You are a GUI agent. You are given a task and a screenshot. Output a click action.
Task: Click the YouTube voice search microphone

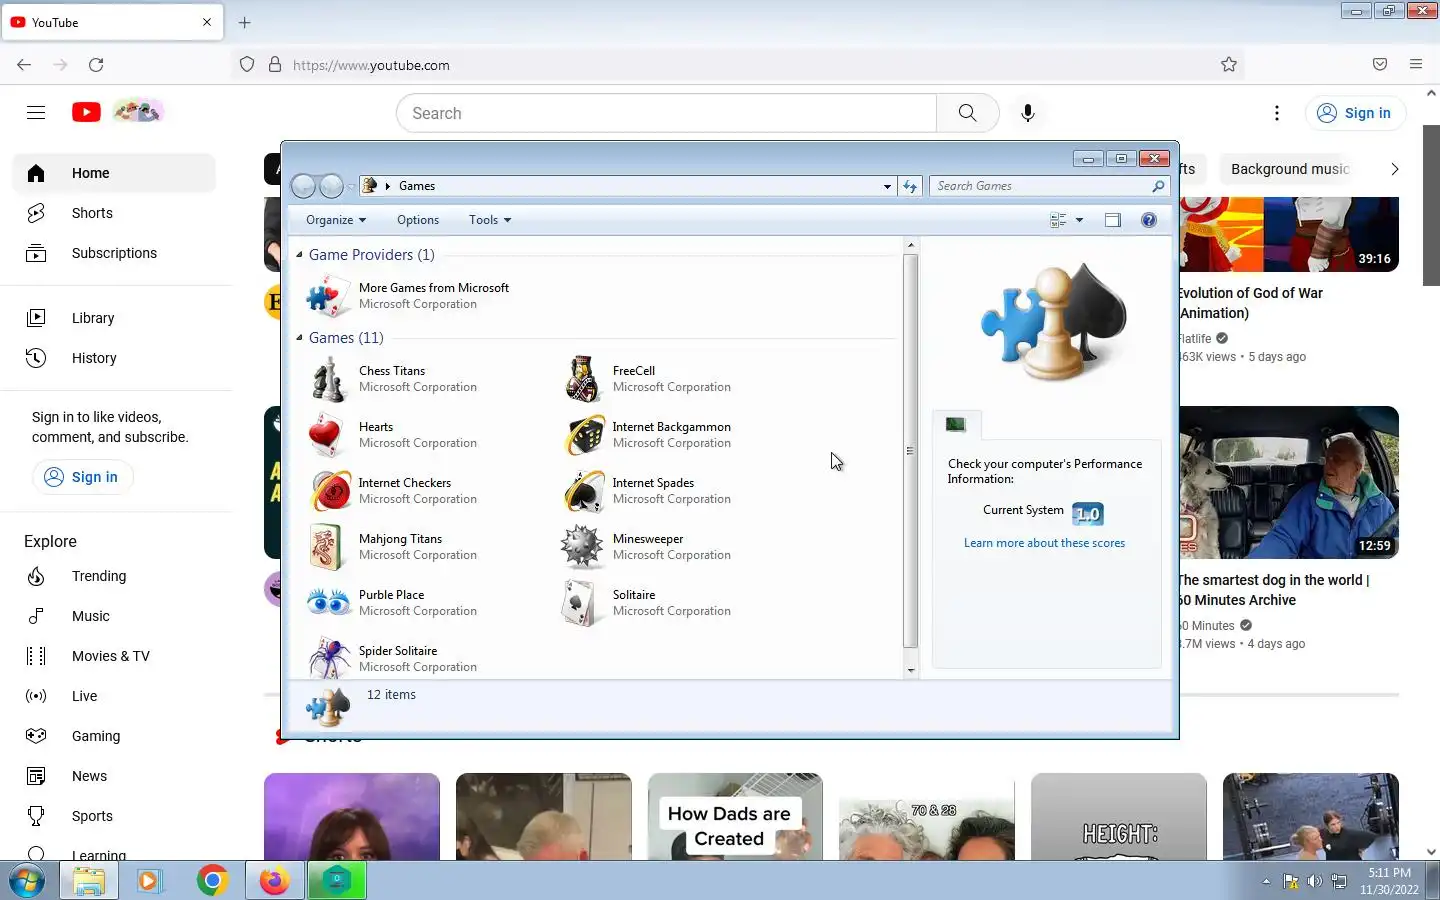pos(1028,113)
